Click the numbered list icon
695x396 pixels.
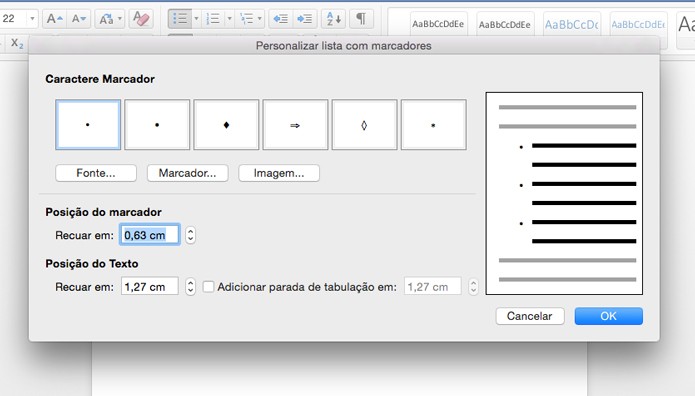[x=213, y=19]
